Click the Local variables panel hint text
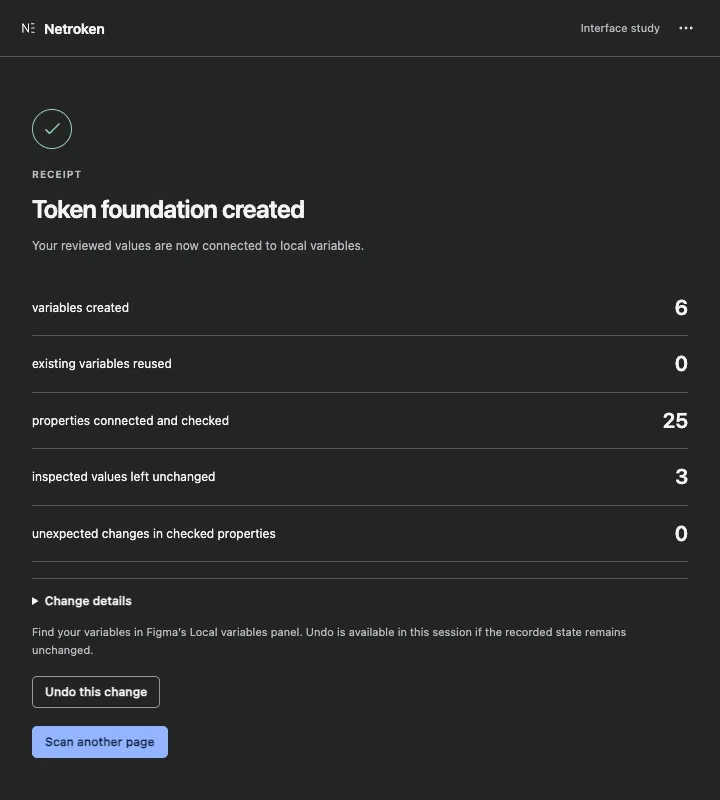 329,641
